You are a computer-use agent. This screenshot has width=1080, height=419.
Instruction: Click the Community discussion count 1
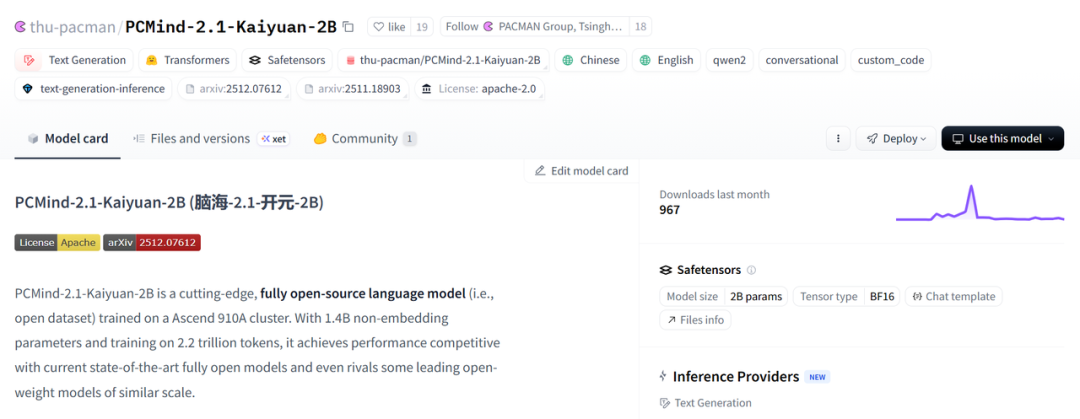pyautogui.click(x=410, y=139)
